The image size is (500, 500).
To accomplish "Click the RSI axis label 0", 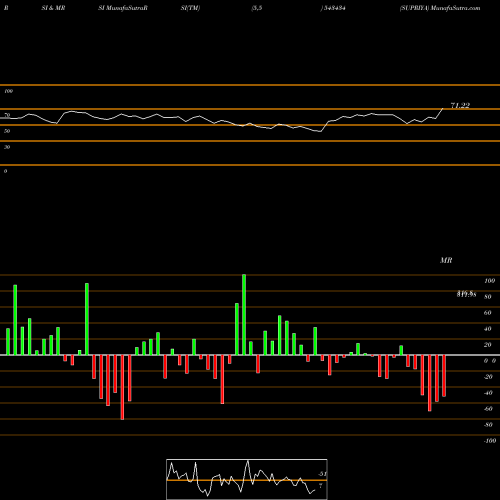I will point(5,171).
